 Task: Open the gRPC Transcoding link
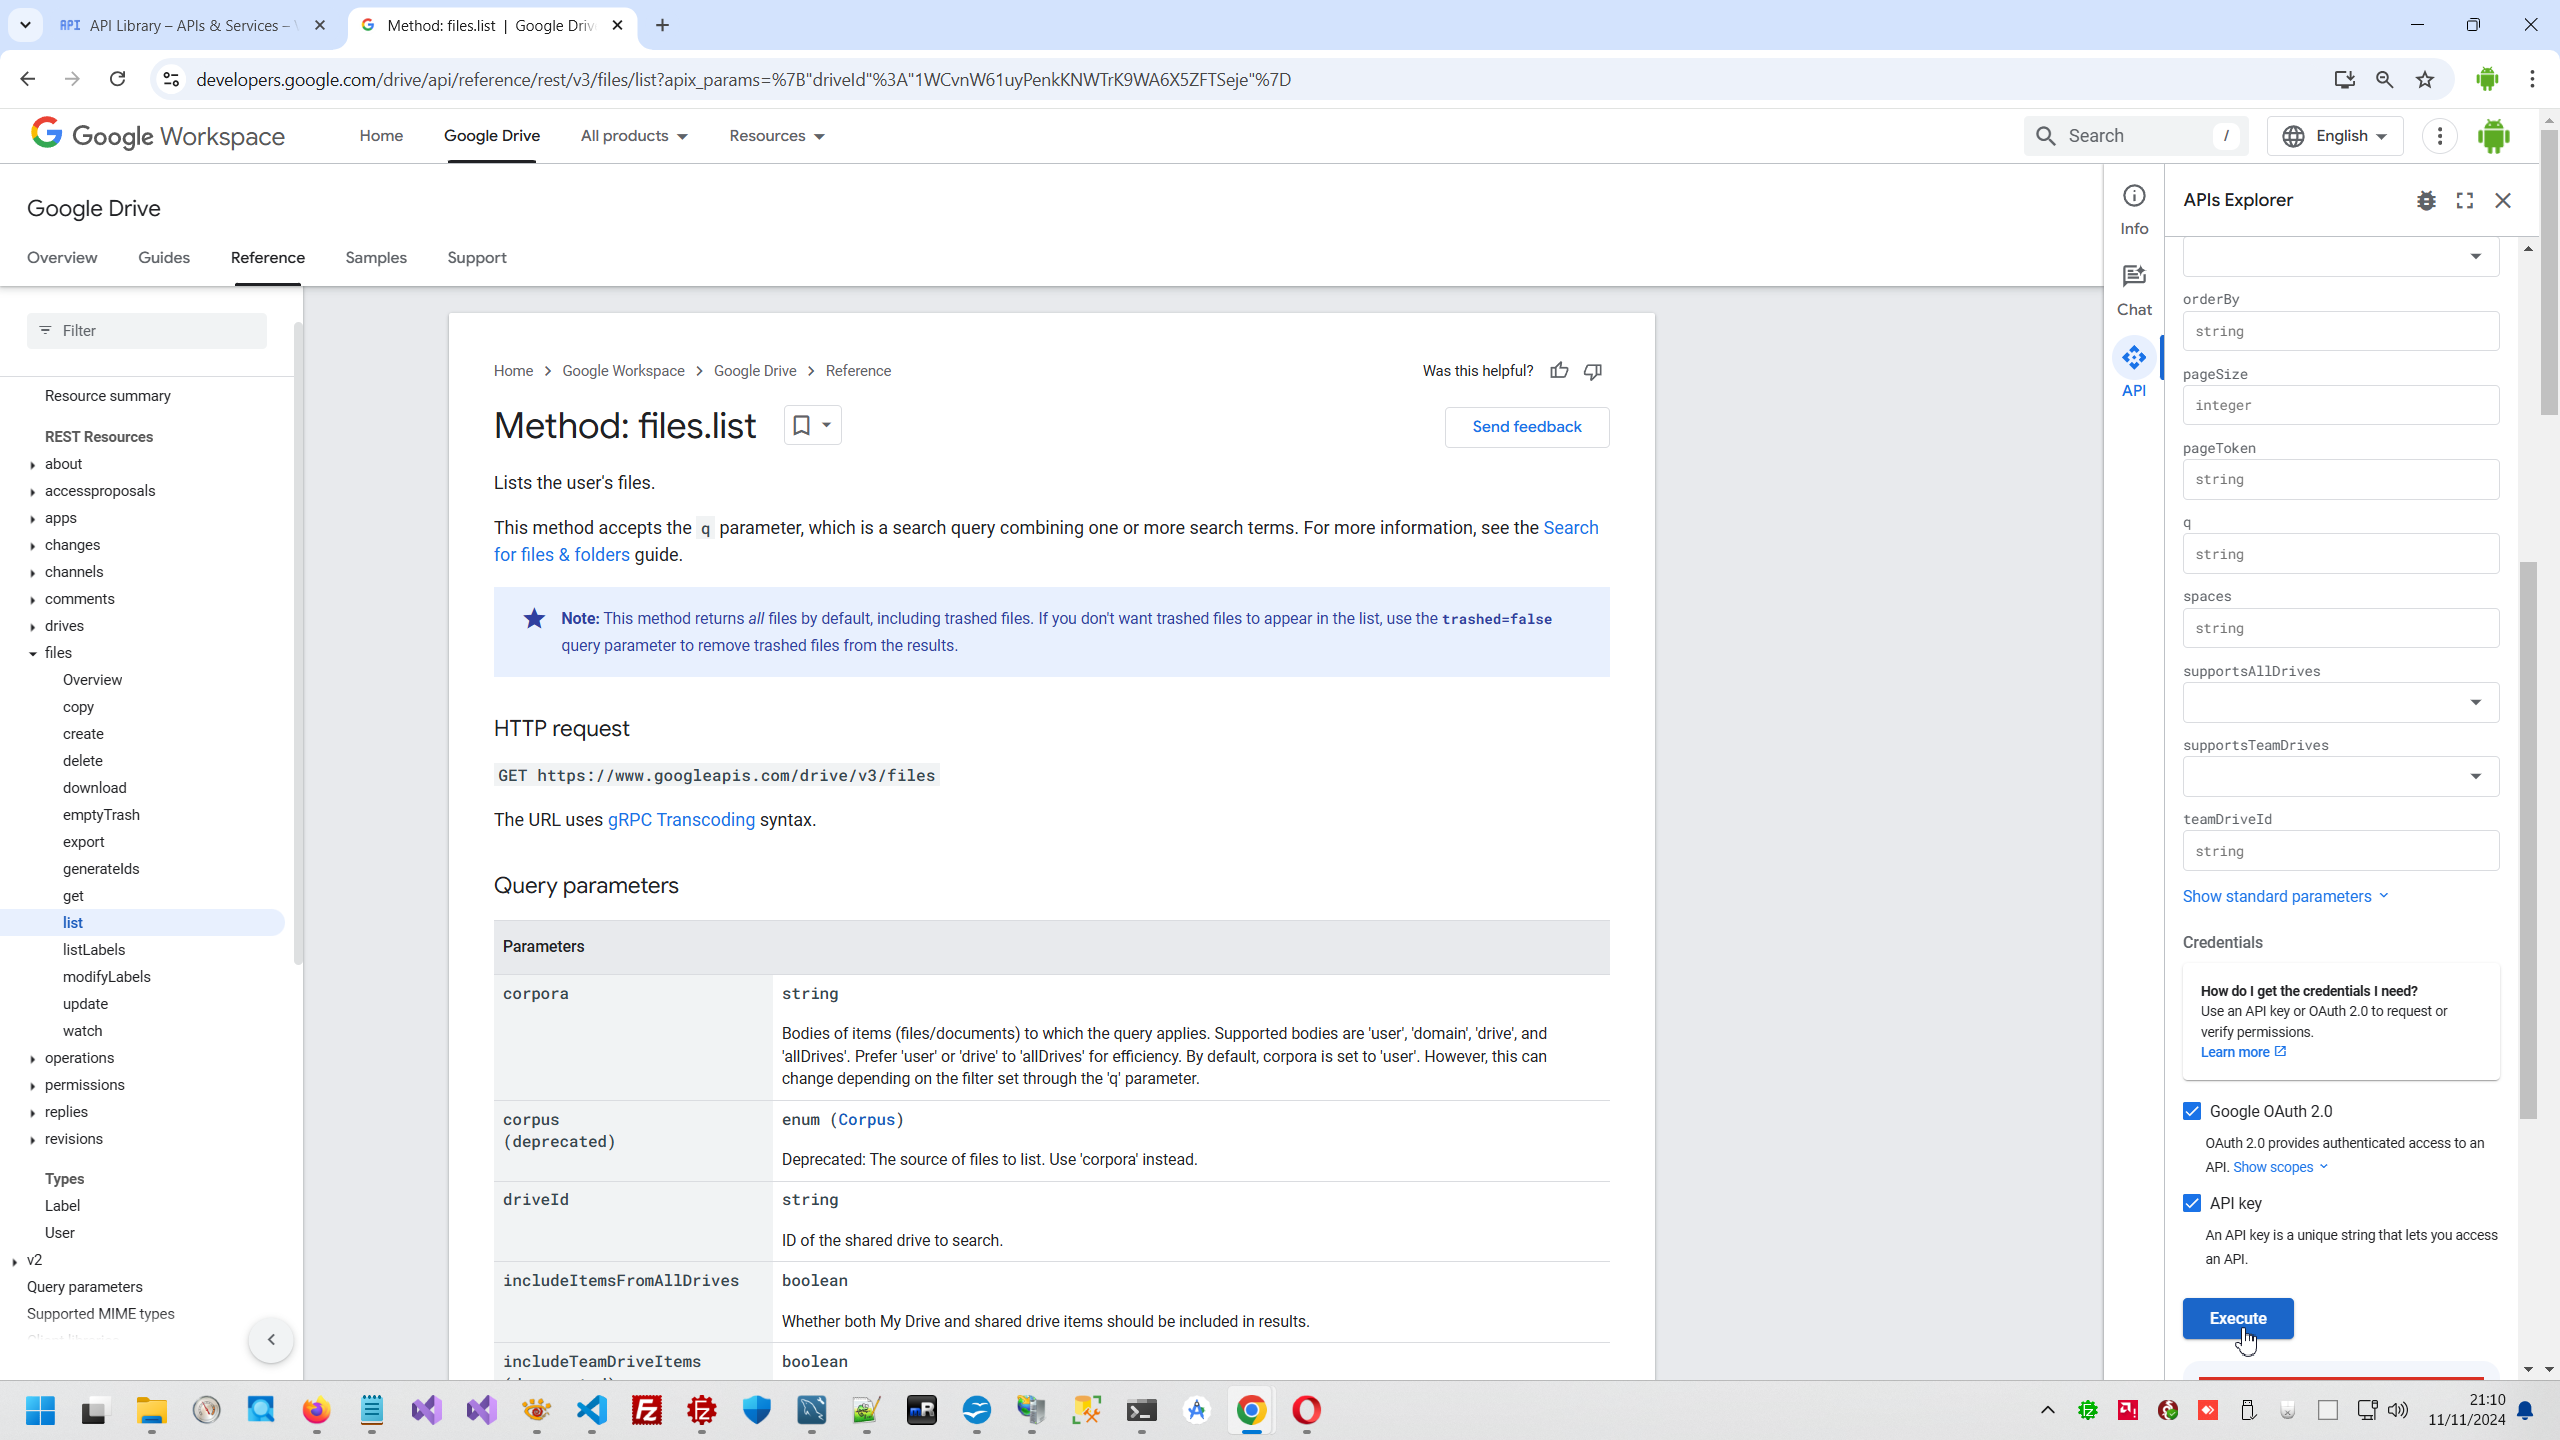tap(681, 820)
